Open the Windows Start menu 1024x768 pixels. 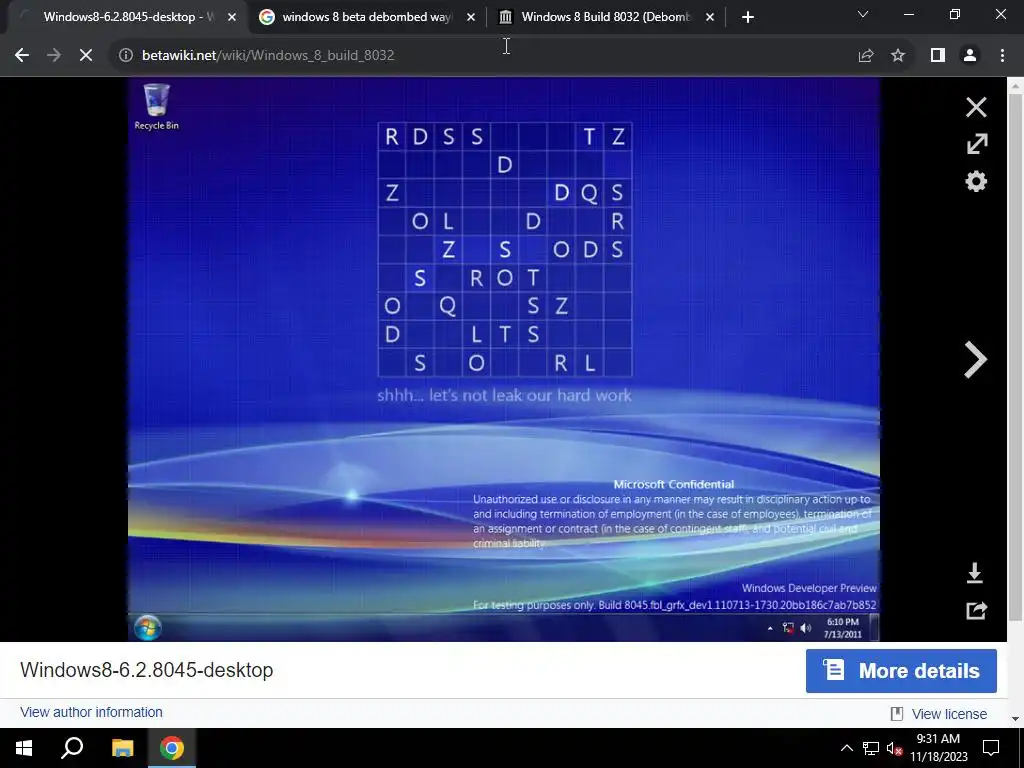click(24, 748)
